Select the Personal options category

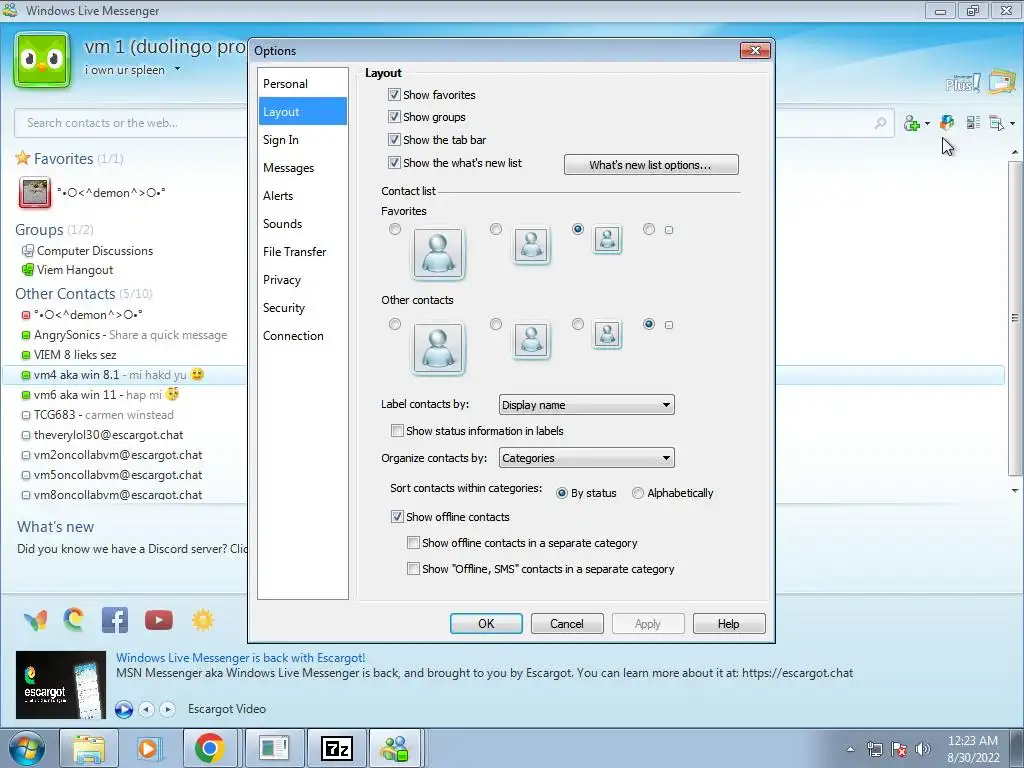click(302, 84)
